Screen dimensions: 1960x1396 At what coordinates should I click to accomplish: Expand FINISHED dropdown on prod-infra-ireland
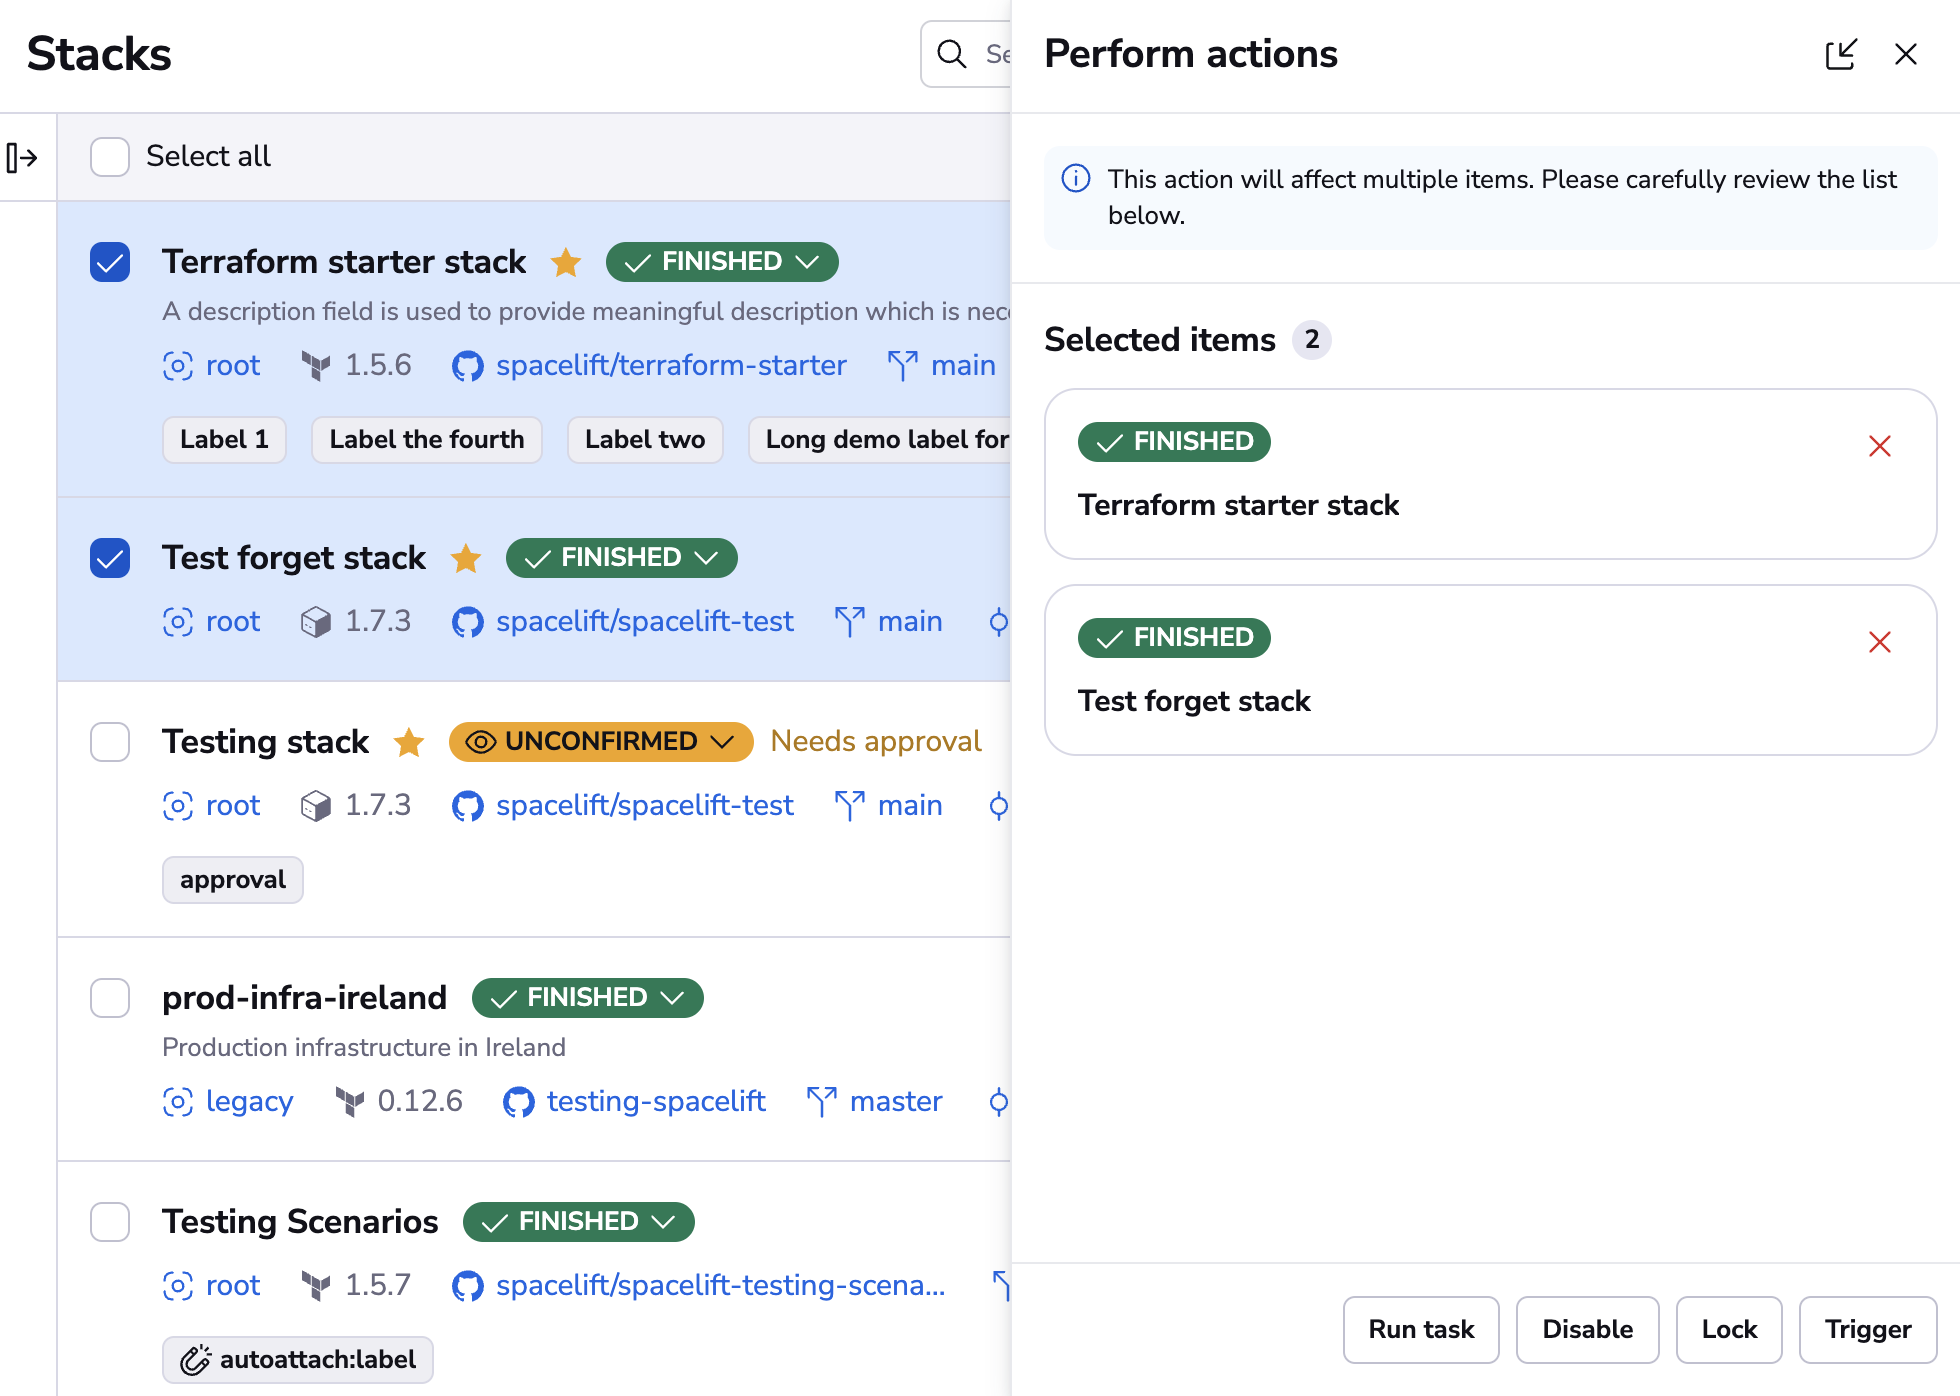(671, 997)
